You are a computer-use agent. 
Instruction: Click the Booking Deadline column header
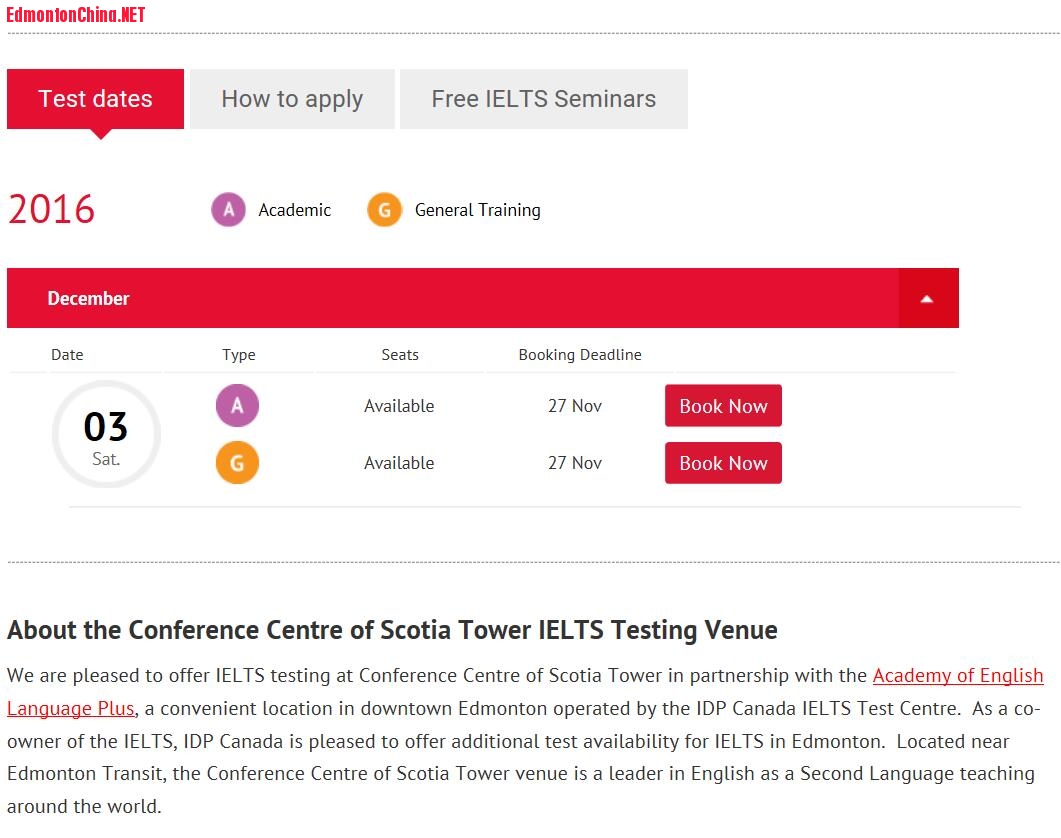580,355
